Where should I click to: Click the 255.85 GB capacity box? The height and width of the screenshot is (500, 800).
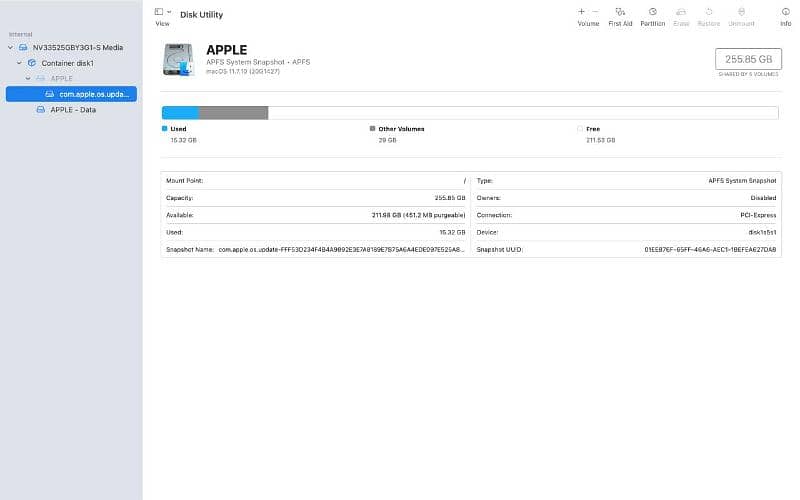coord(746,58)
